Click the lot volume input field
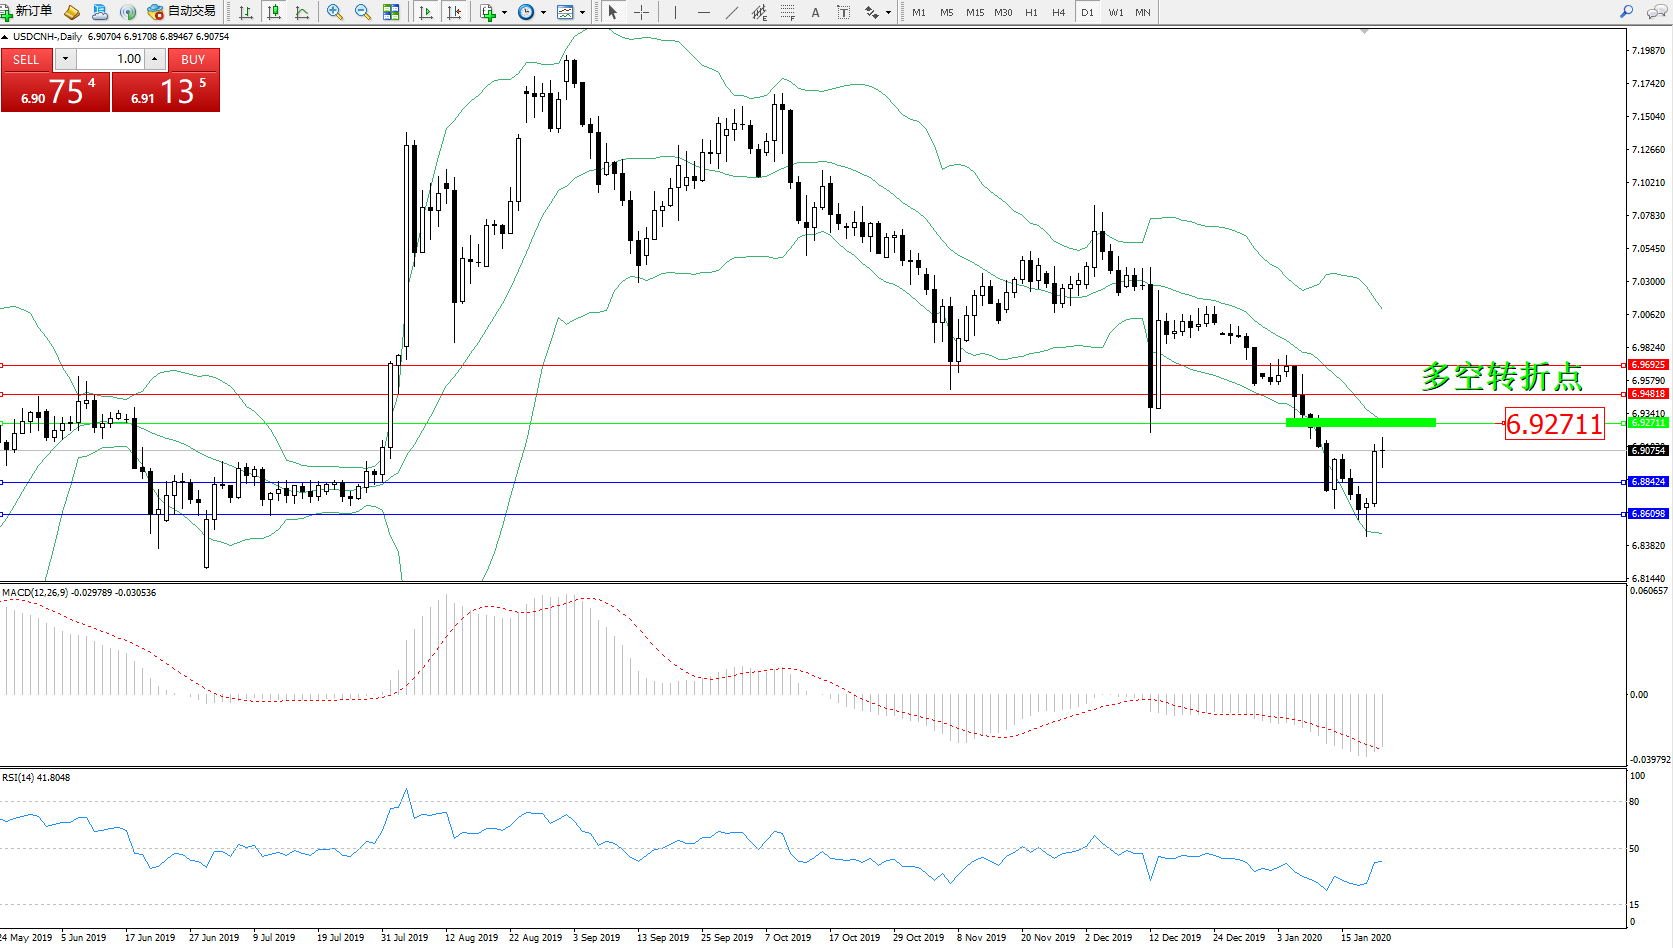The width and height of the screenshot is (1673, 948). pyautogui.click(x=110, y=59)
